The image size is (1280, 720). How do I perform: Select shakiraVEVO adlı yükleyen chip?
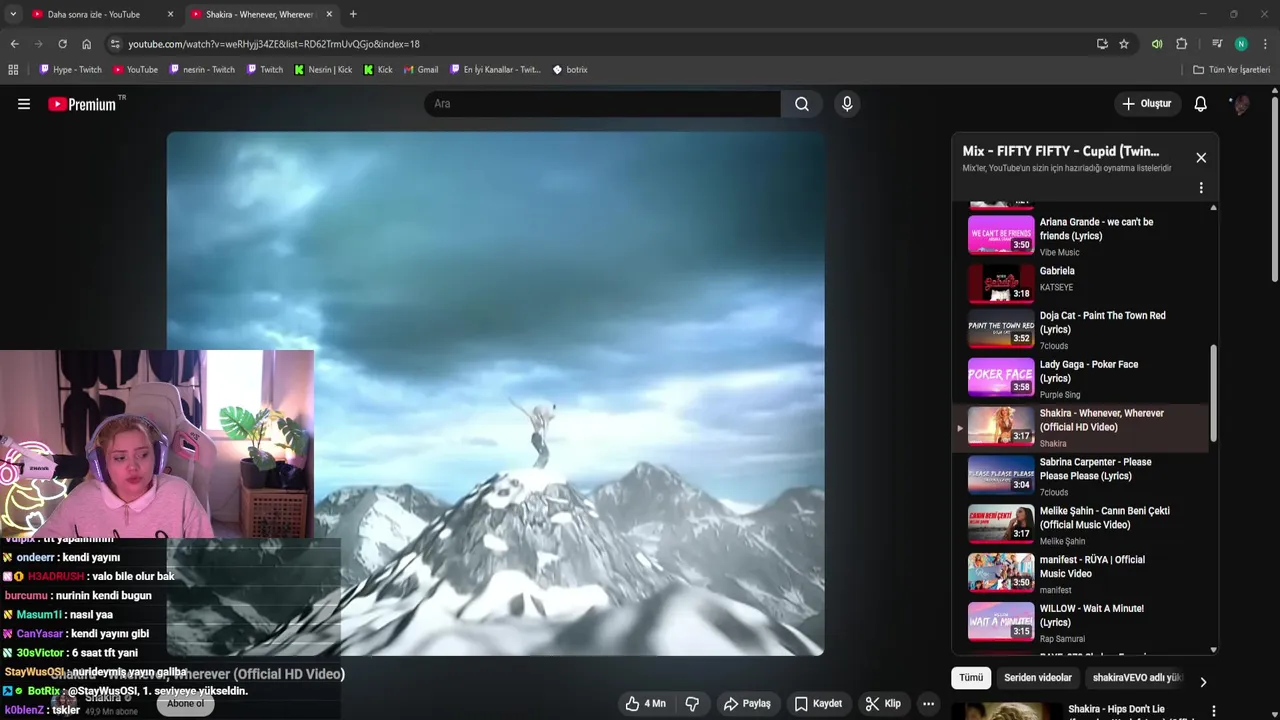tap(1137, 678)
